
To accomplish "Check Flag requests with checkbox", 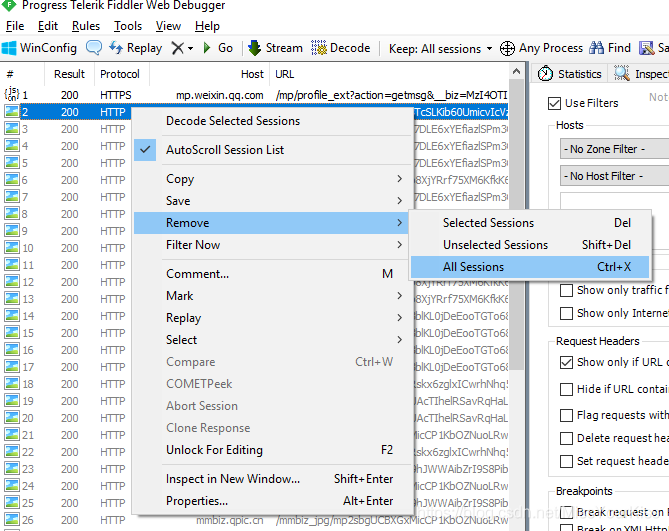I will pos(566,415).
